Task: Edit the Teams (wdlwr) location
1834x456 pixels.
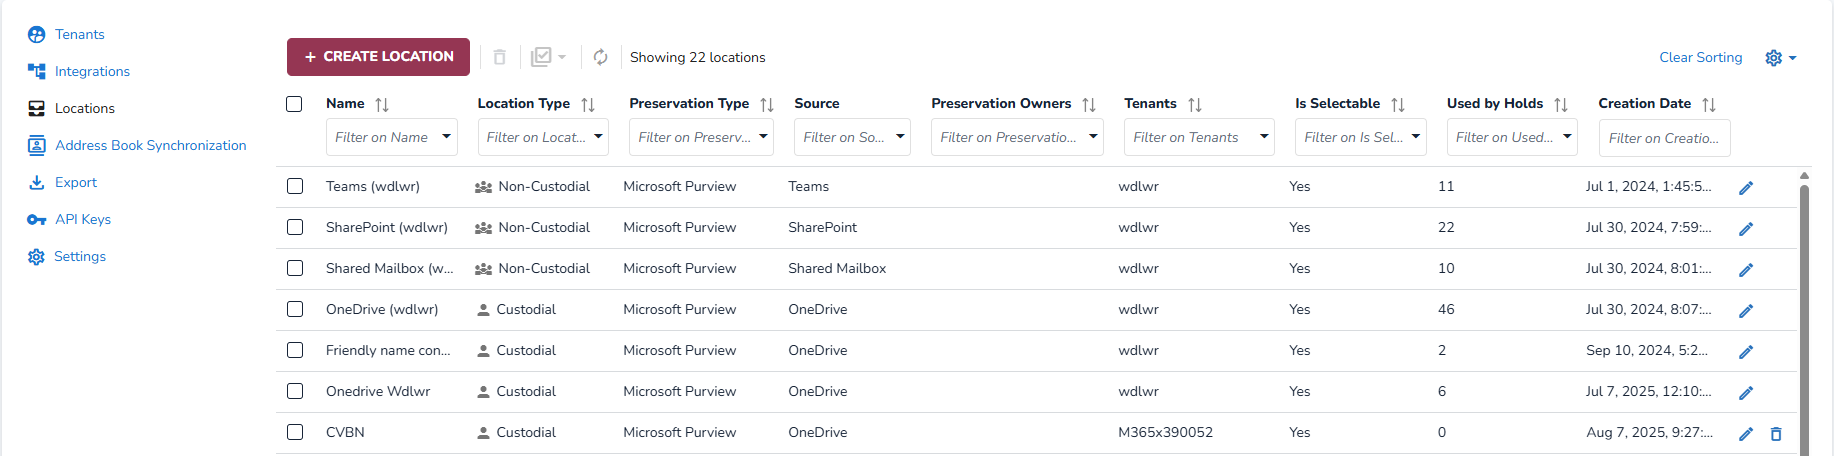Action: (x=1746, y=188)
